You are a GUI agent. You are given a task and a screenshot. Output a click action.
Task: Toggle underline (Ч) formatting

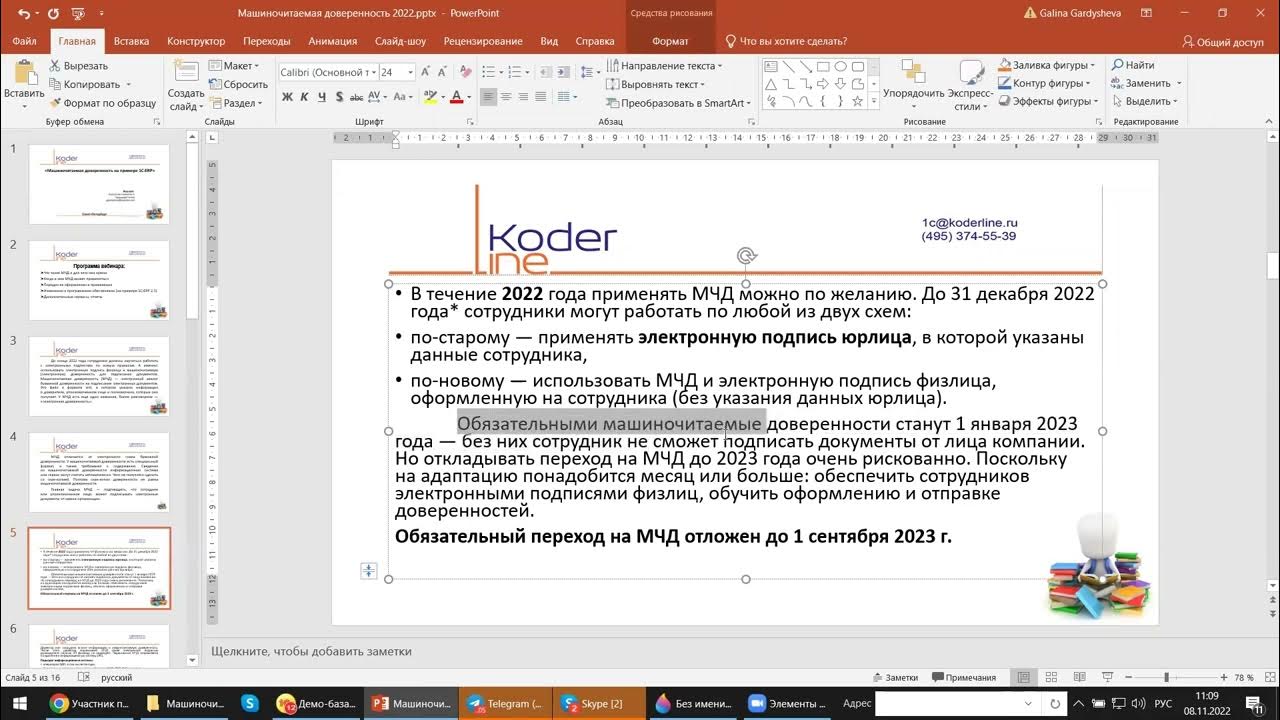tap(322, 97)
